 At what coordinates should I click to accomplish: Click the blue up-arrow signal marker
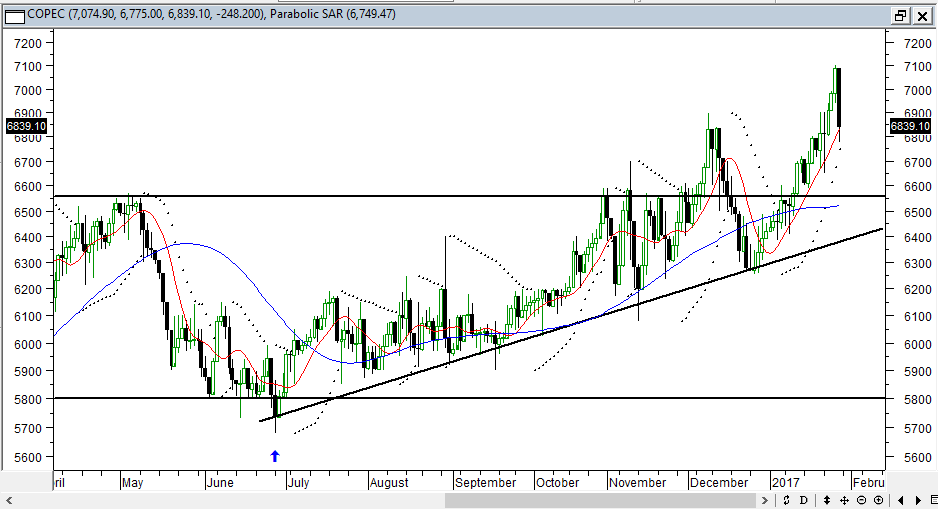[275, 456]
